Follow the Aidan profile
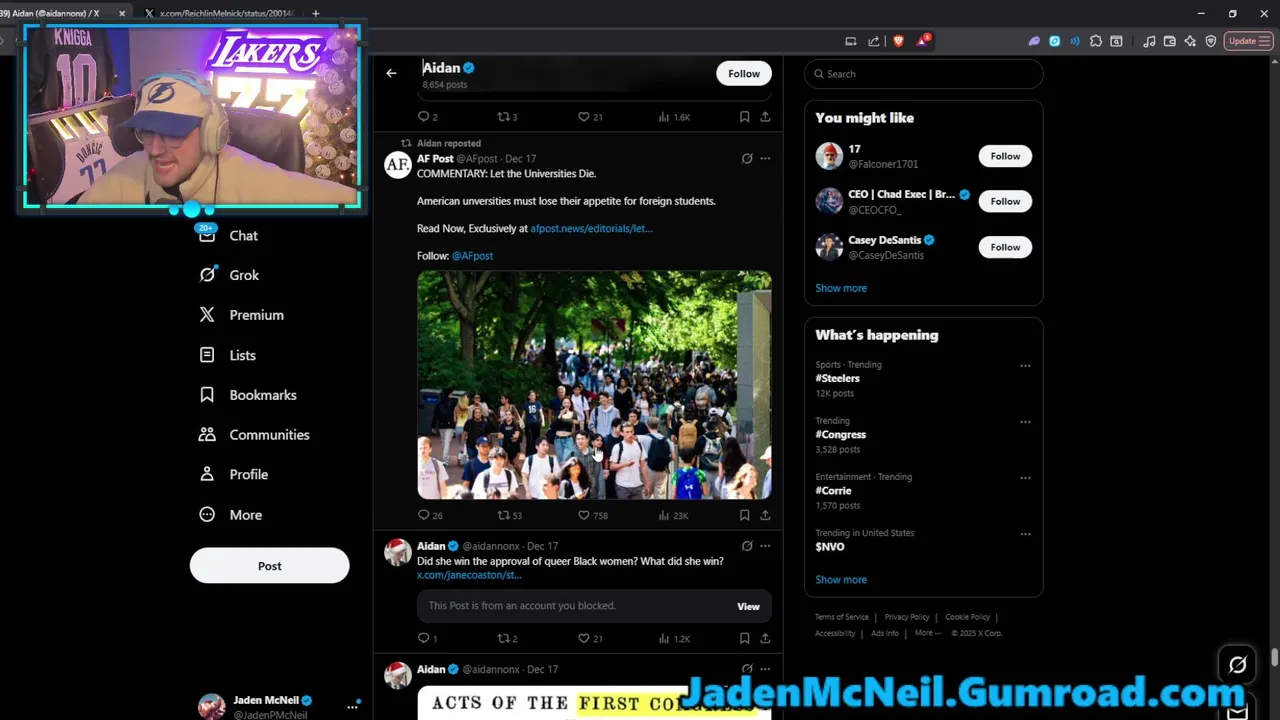Viewport: 1280px width, 720px height. pyautogui.click(x=744, y=73)
